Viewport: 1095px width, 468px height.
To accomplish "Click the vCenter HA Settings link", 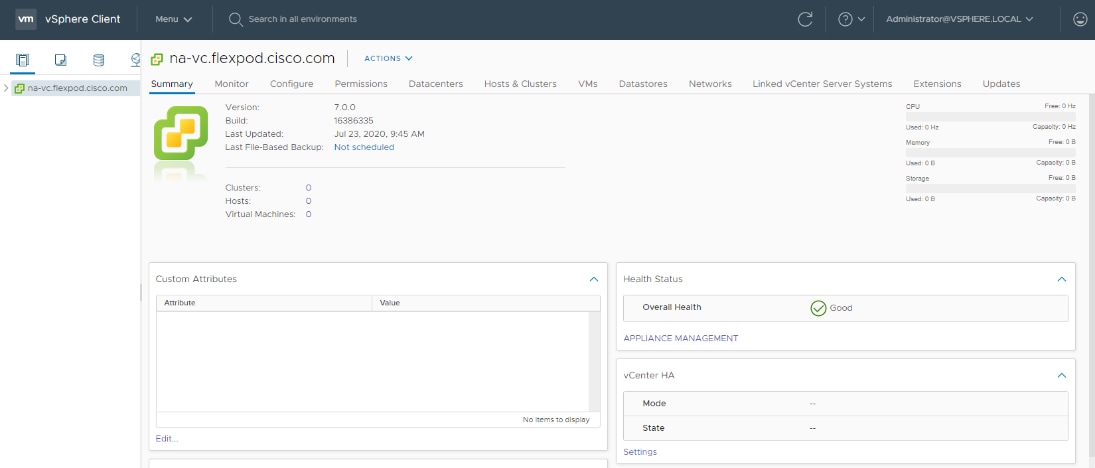I will pyautogui.click(x=640, y=452).
